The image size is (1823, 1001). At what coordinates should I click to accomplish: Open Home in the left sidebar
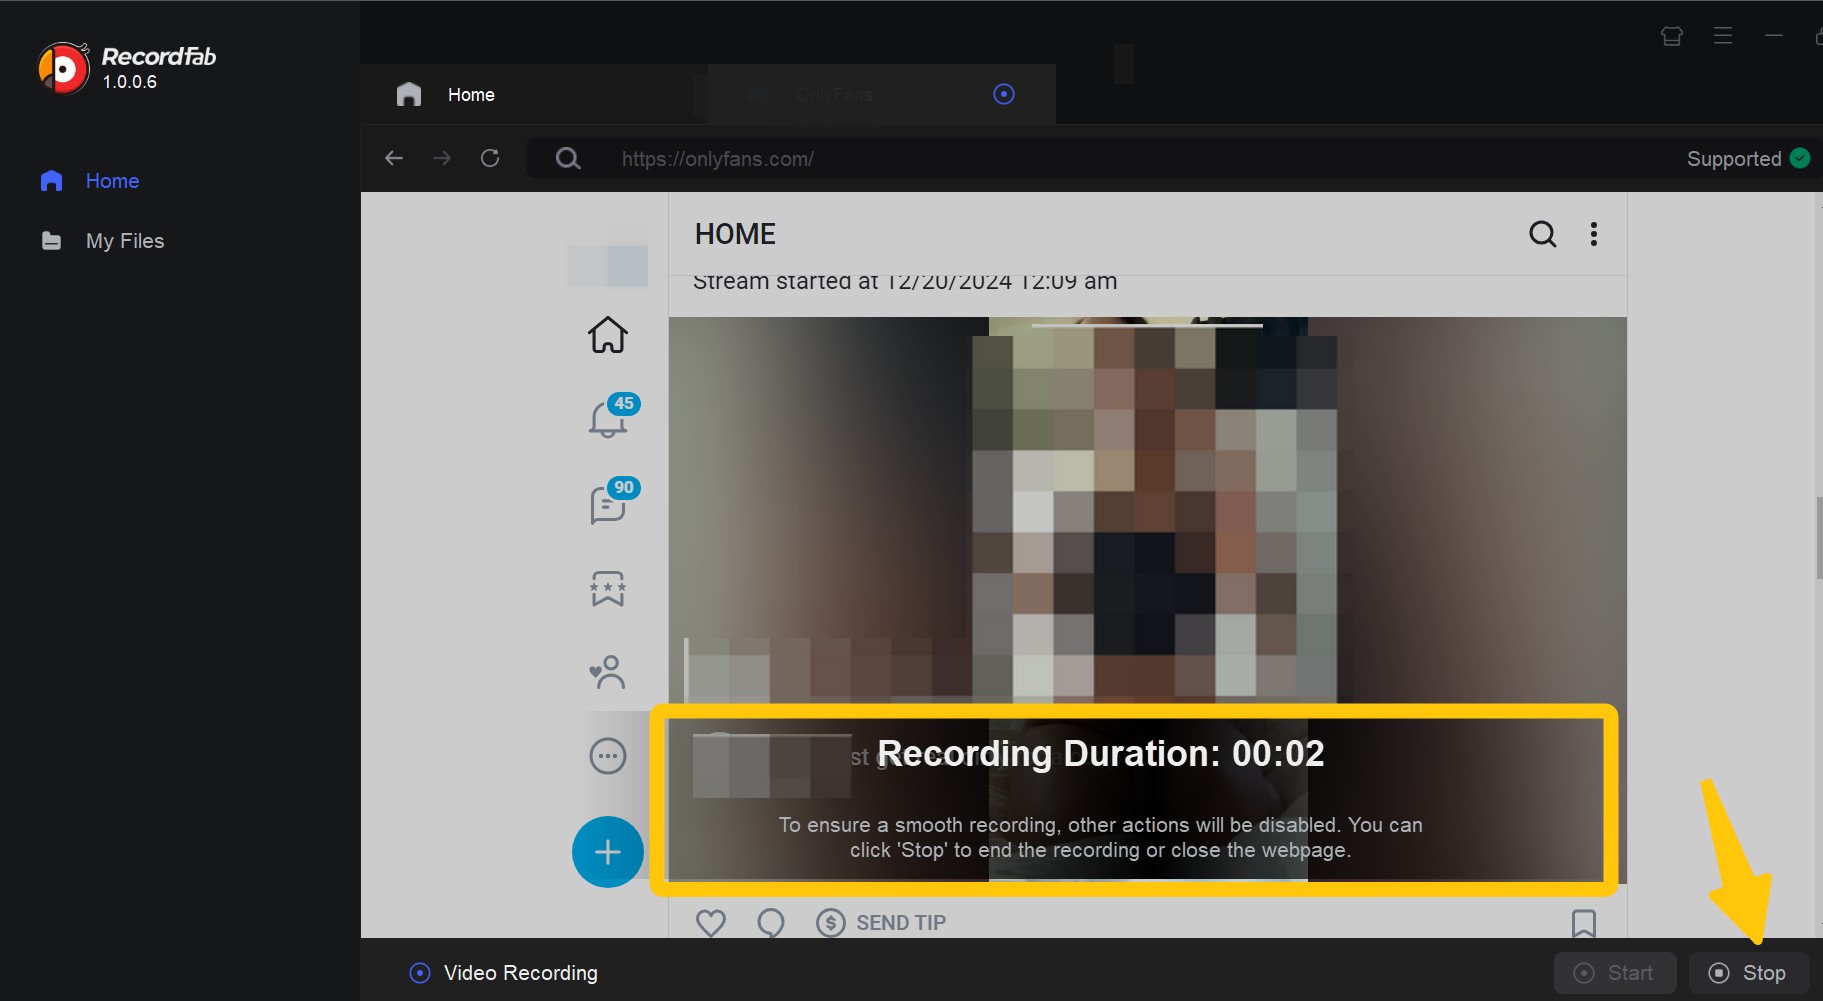(90, 181)
